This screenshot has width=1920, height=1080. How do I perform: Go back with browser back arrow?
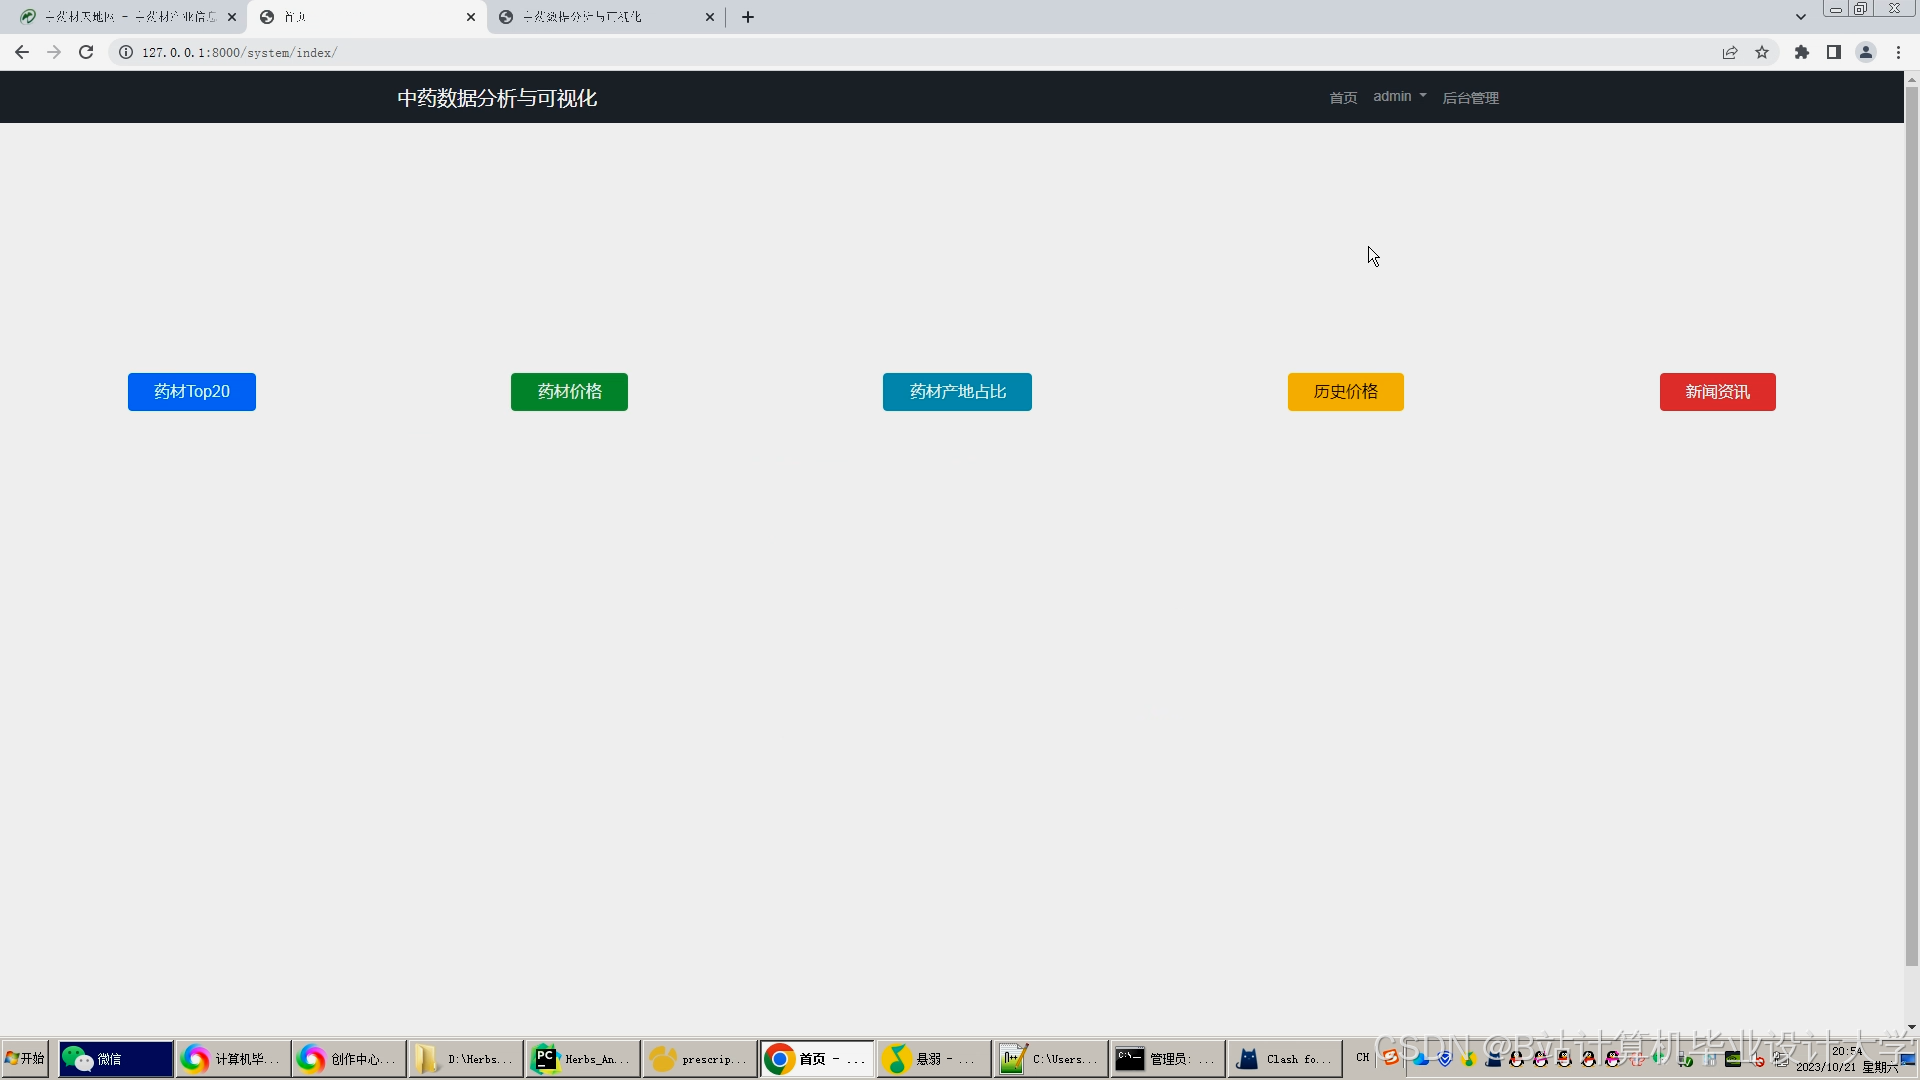click(22, 52)
